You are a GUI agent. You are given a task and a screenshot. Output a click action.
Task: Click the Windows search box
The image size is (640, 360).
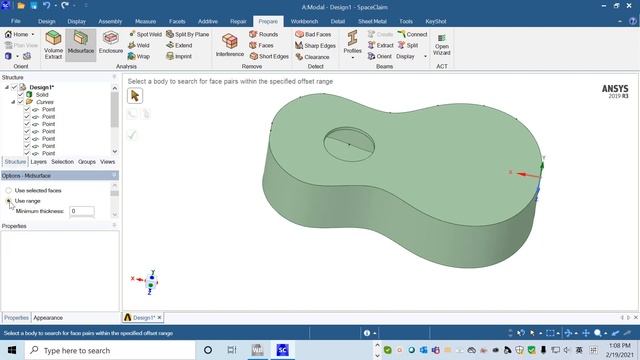(109, 350)
